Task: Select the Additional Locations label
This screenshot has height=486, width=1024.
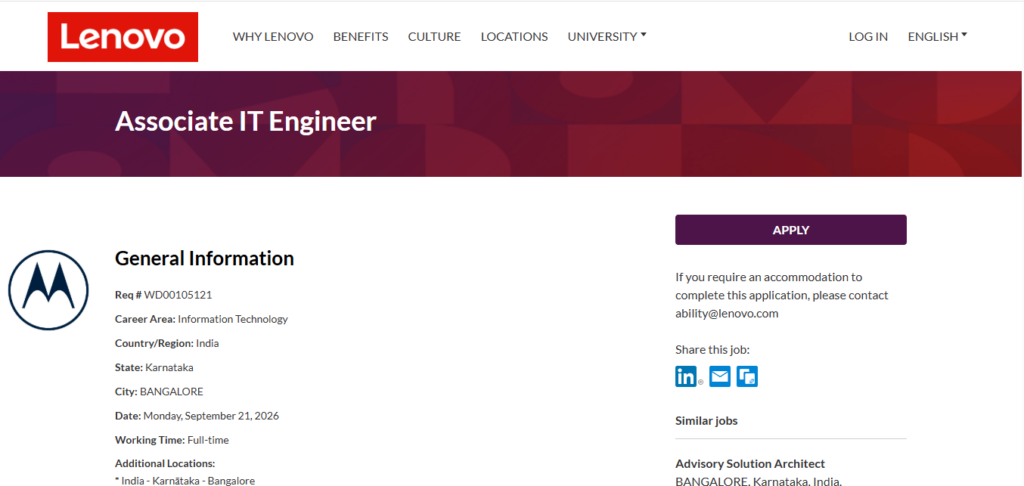Action: 165,463
